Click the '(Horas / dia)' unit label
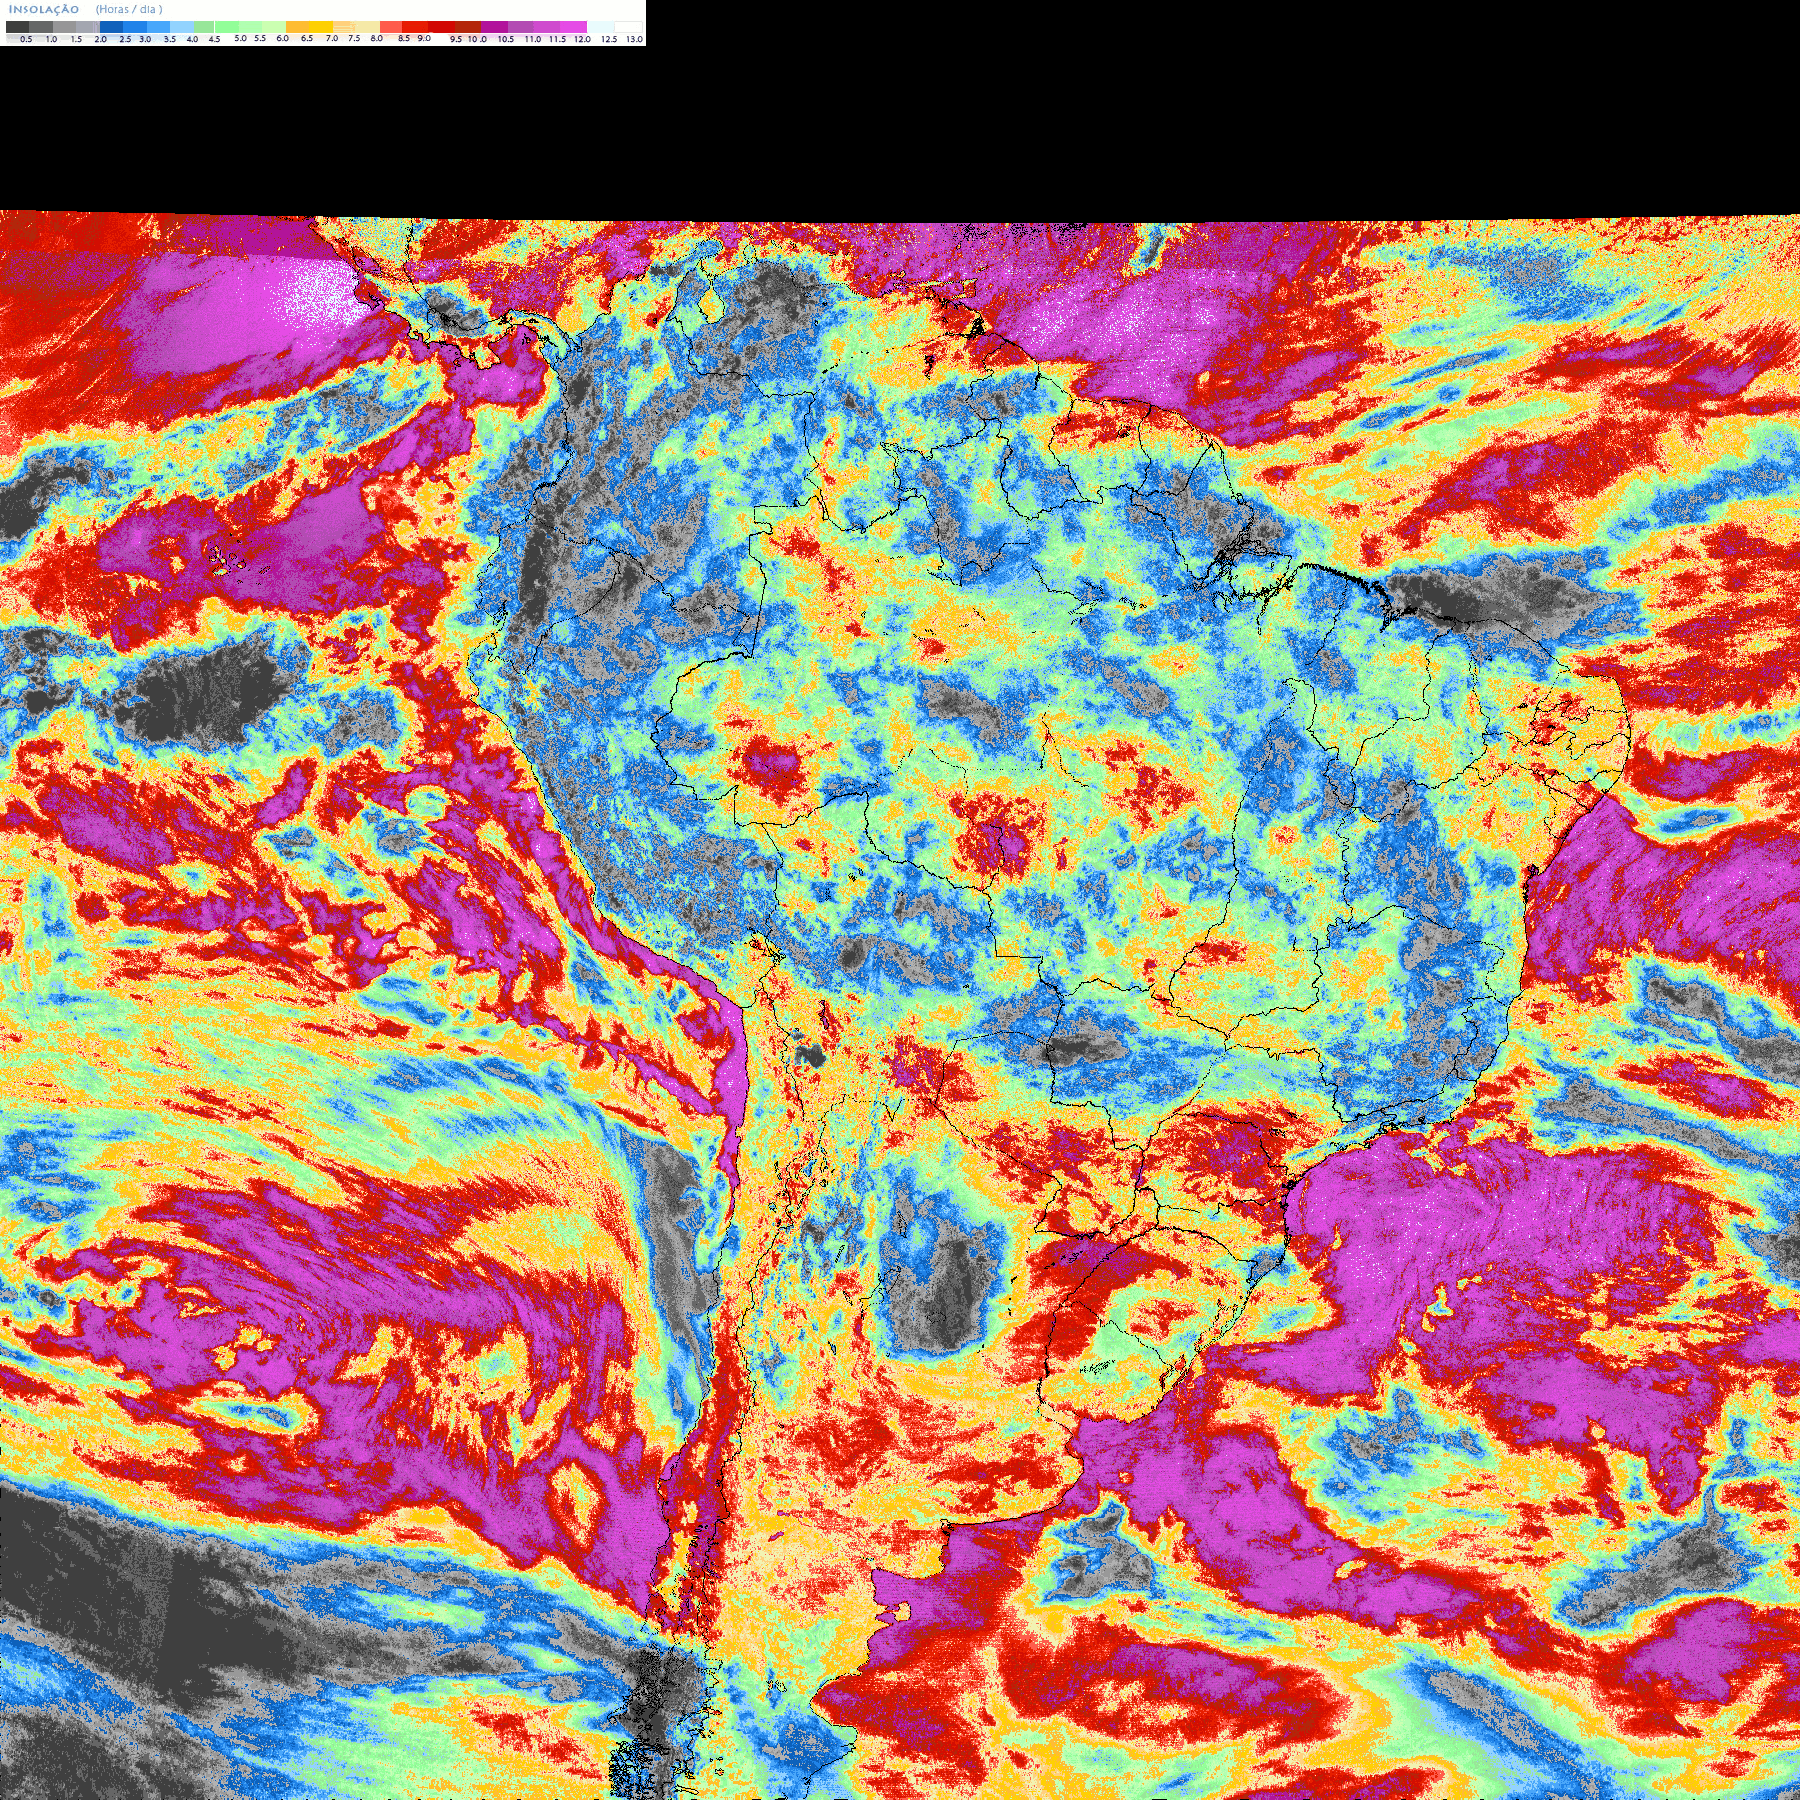 (129, 9)
